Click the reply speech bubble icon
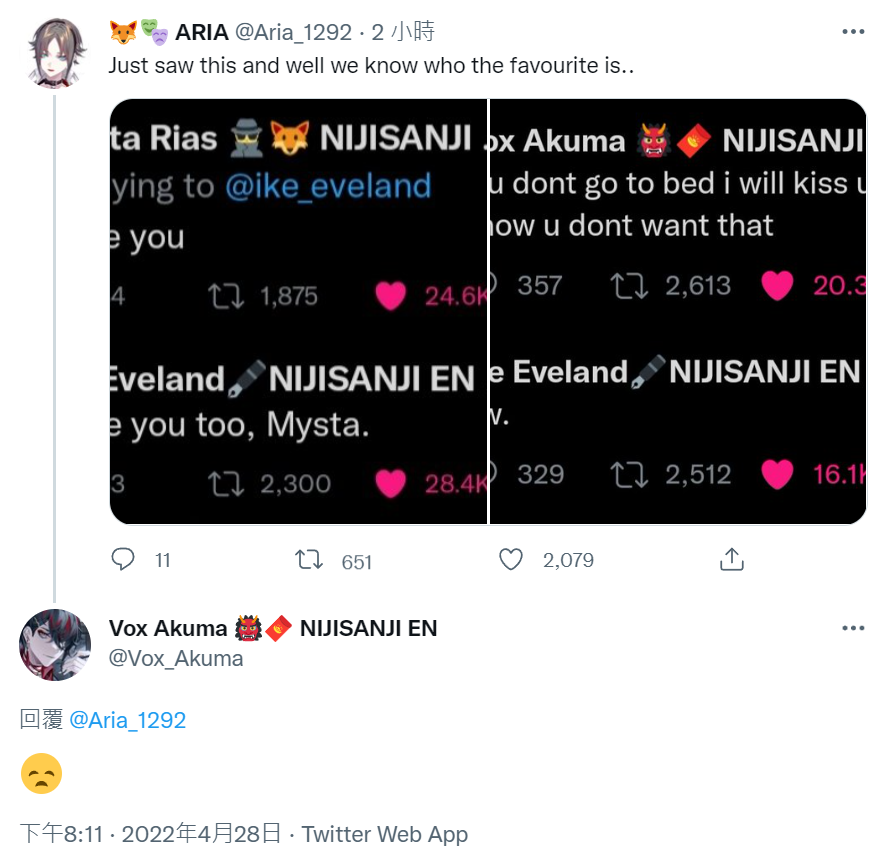The image size is (891, 862). [123, 559]
